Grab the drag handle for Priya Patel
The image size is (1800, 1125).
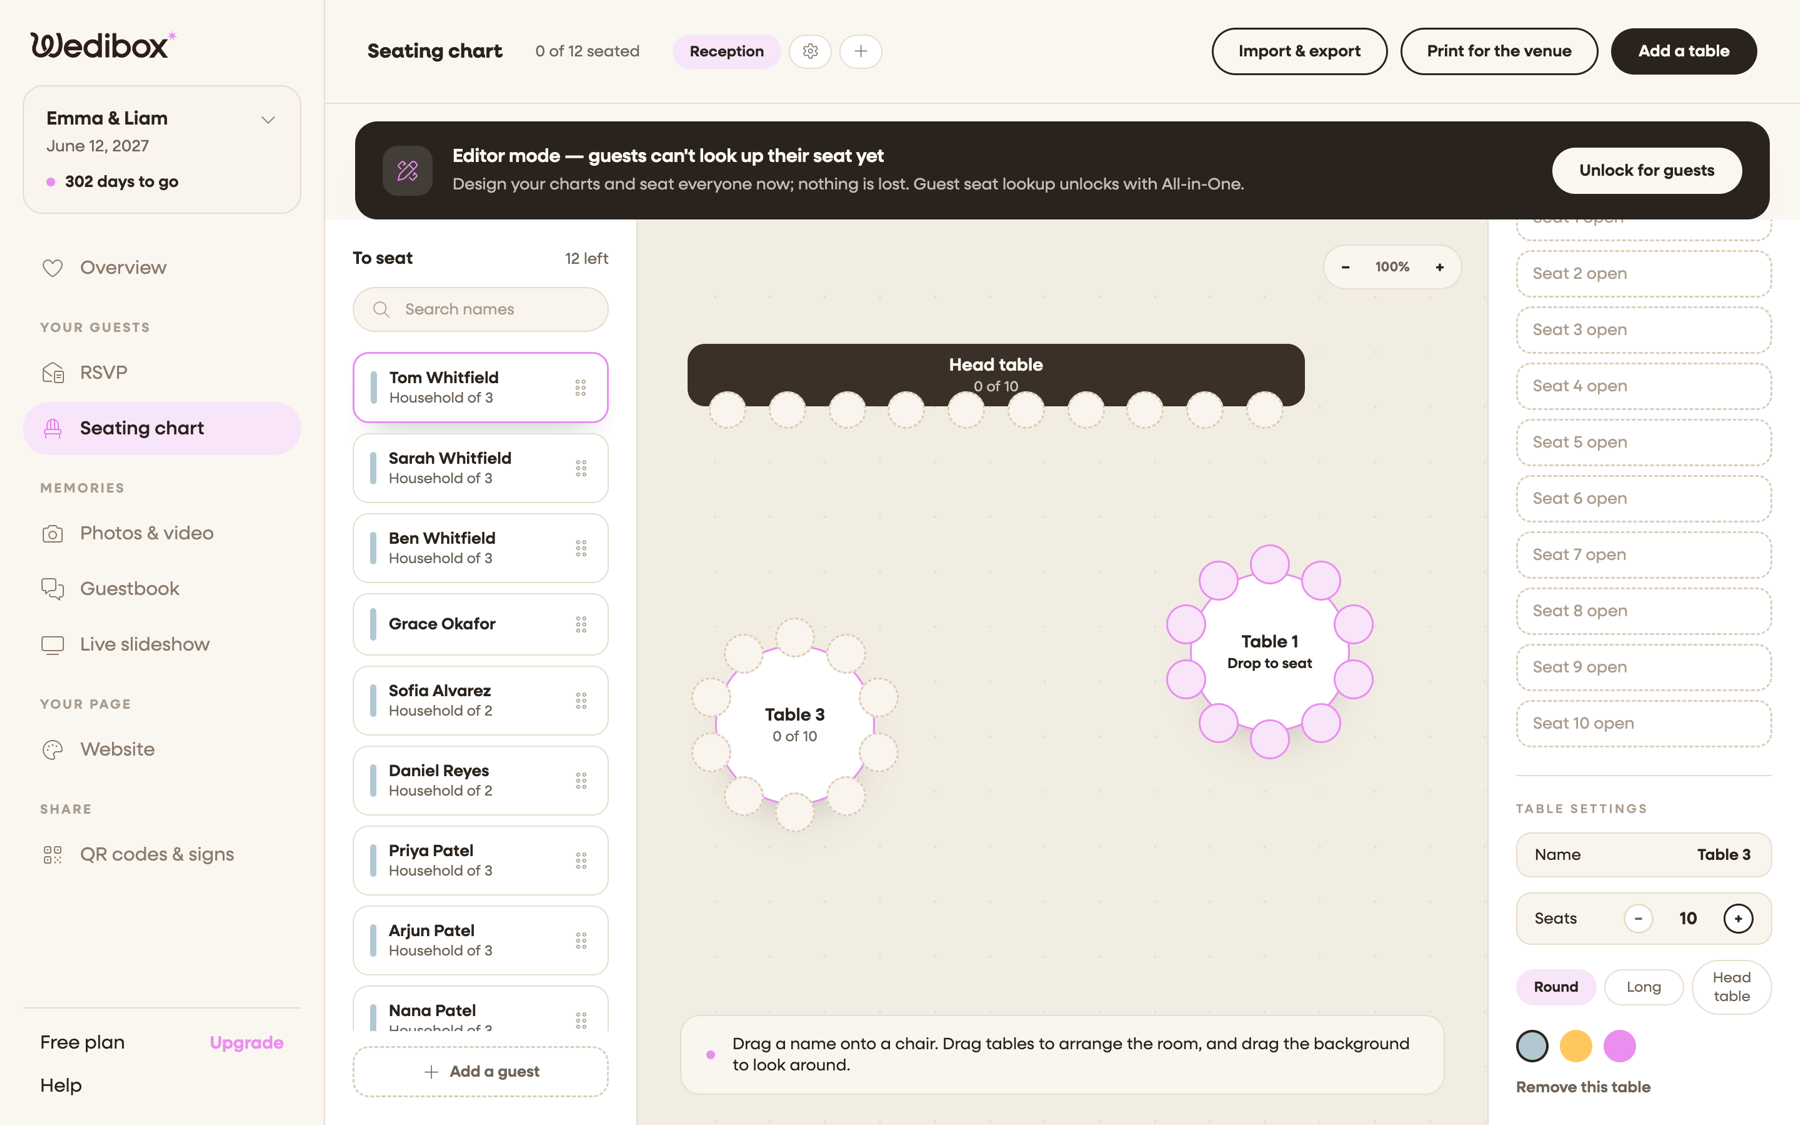(581, 861)
